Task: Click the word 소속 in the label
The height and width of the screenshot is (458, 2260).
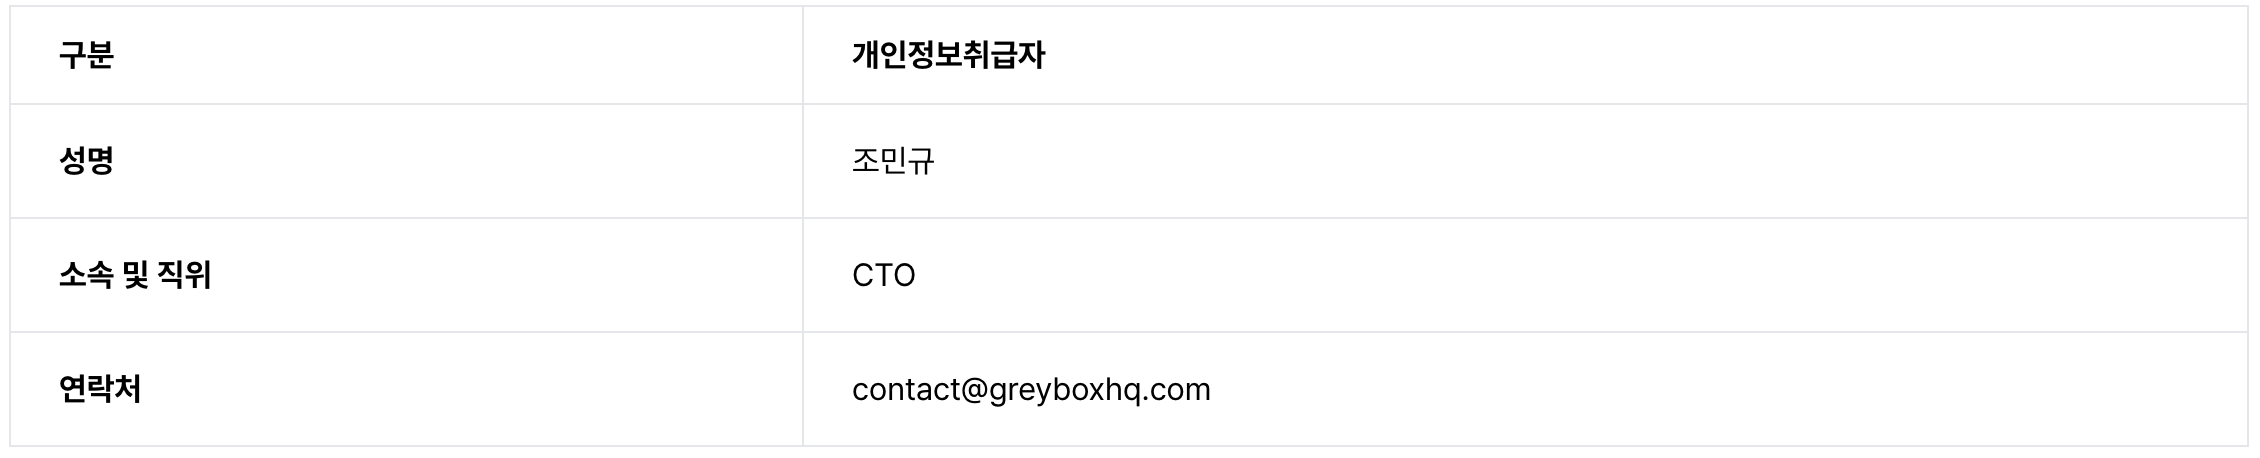Action: coord(86,275)
